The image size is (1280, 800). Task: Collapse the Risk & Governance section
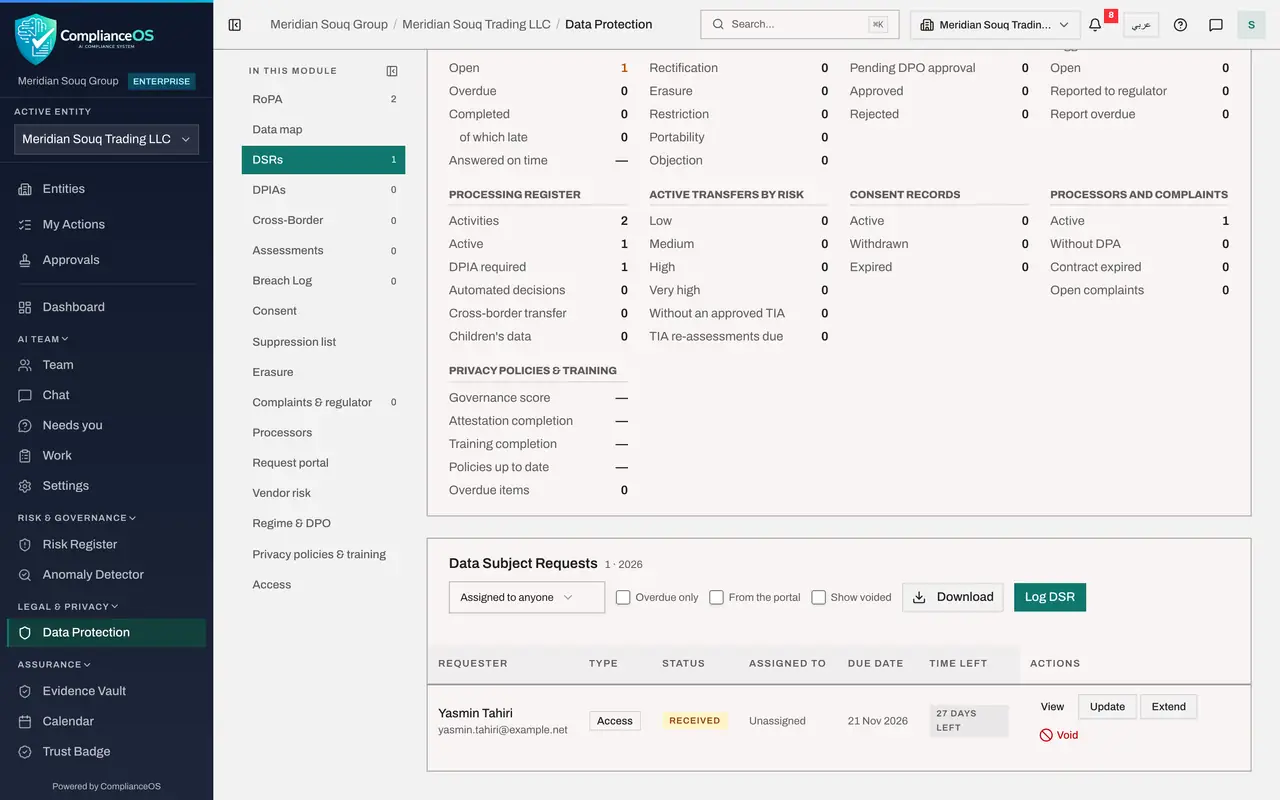[x=77, y=518]
